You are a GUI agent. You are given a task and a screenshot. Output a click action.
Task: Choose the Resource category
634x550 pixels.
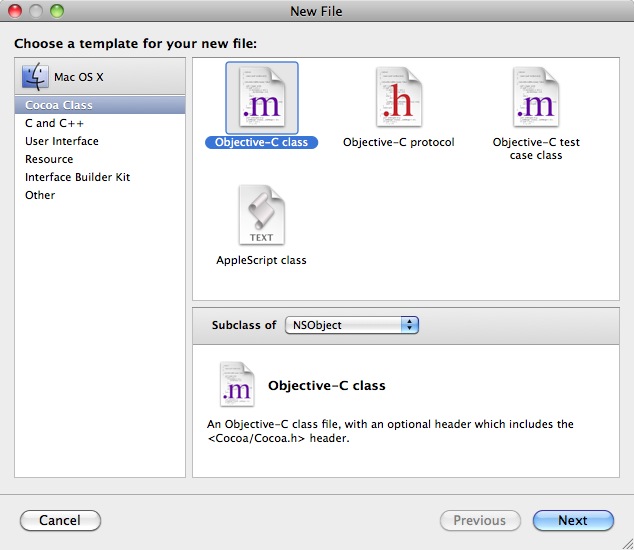pos(100,159)
